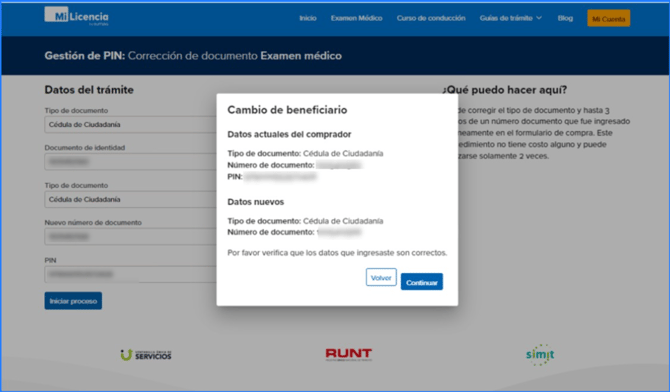670x392 pixels.
Task: Click the Cambio de beneficiario heading
Action: 287,110
